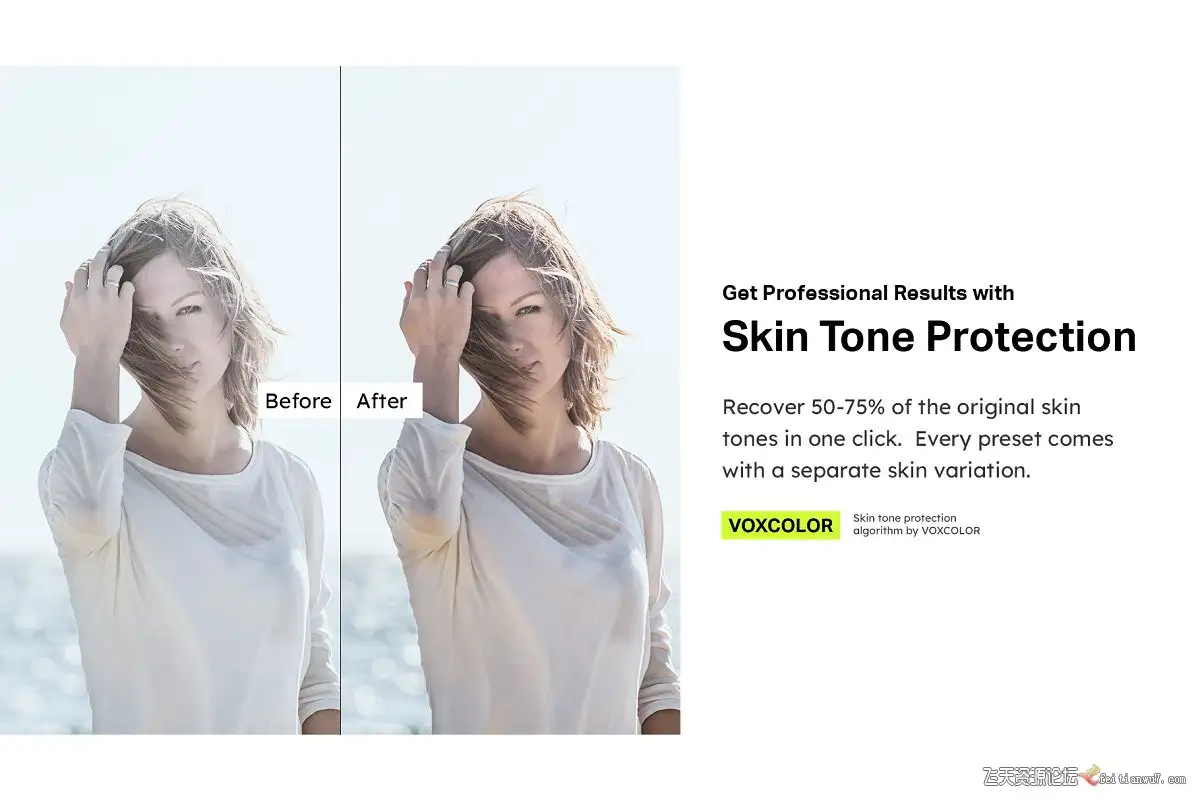The height and width of the screenshot is (800, 1200).
Task: Click the Before label tag
Action: (x=298, y=401)
